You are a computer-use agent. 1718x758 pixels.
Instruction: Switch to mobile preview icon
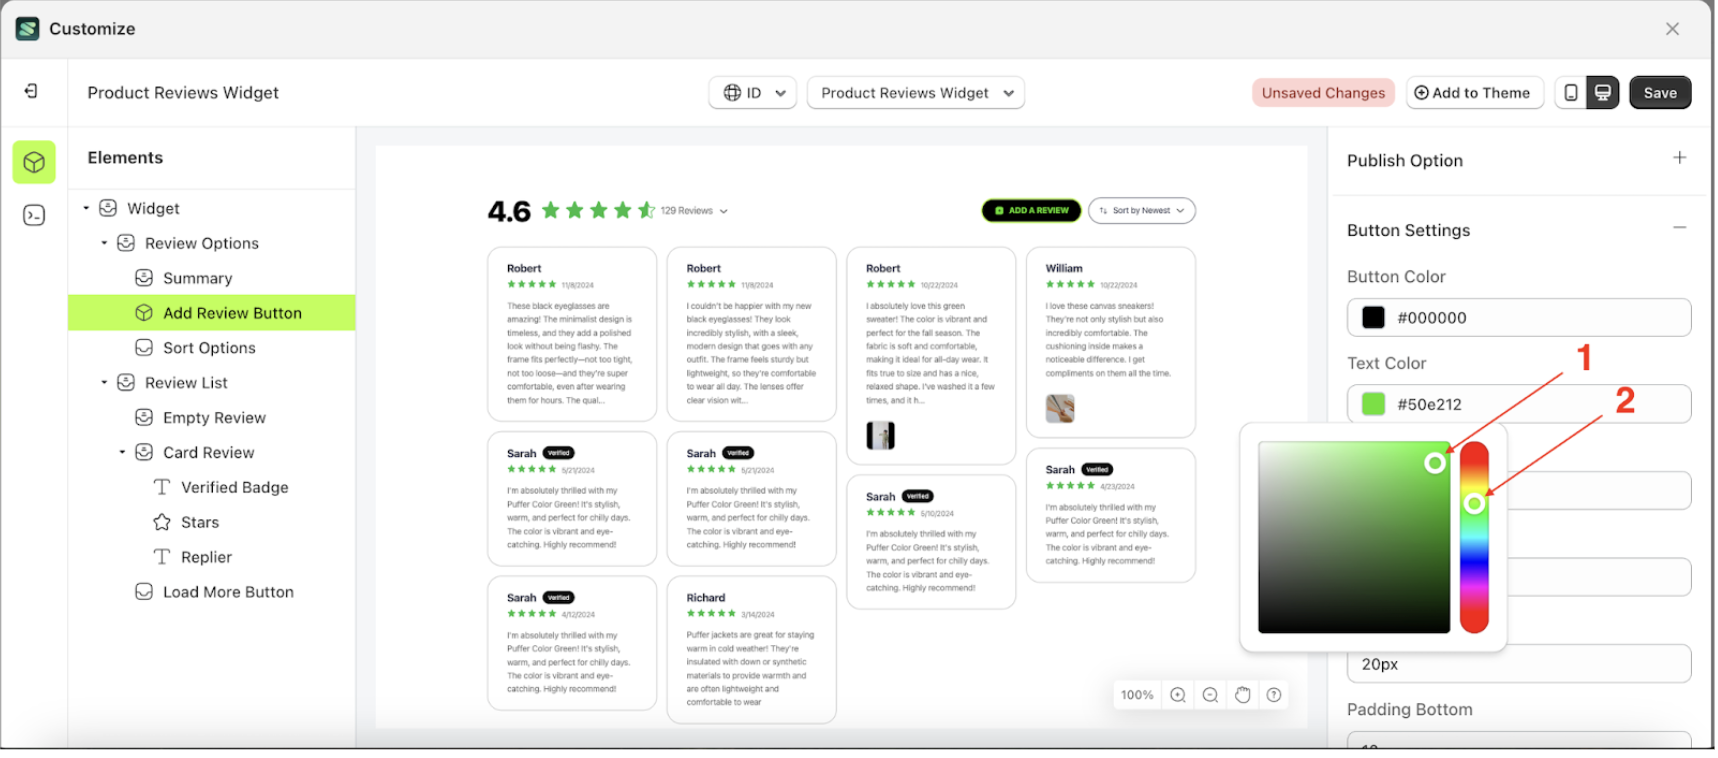pyautogui.click(x=1571, y=93)
